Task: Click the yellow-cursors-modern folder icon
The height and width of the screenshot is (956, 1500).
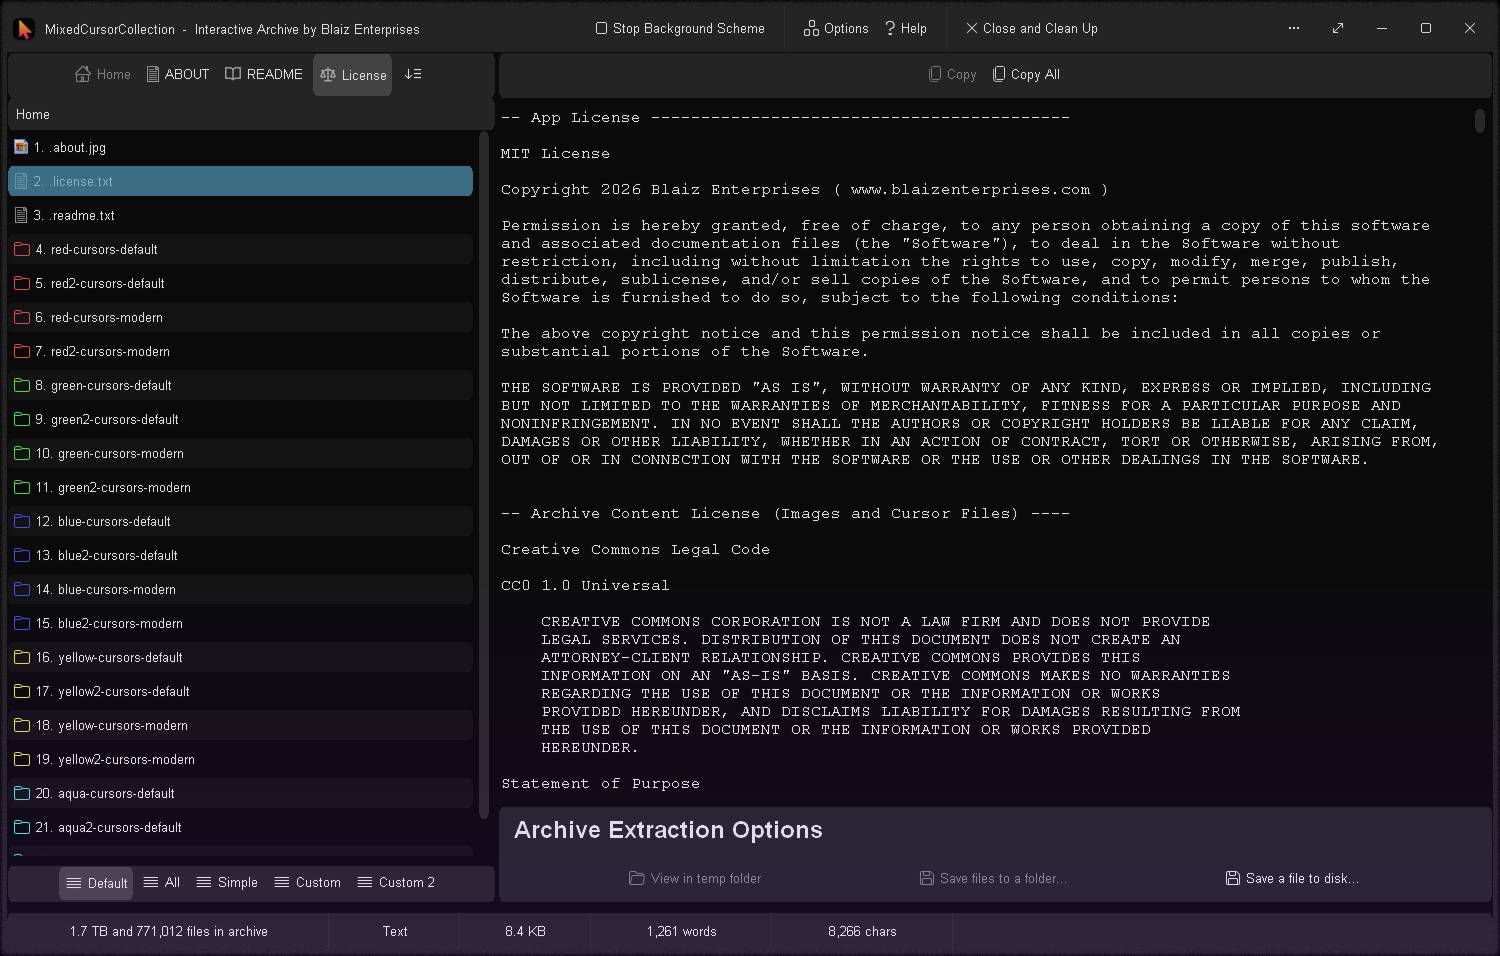Action: click(22, 725)
